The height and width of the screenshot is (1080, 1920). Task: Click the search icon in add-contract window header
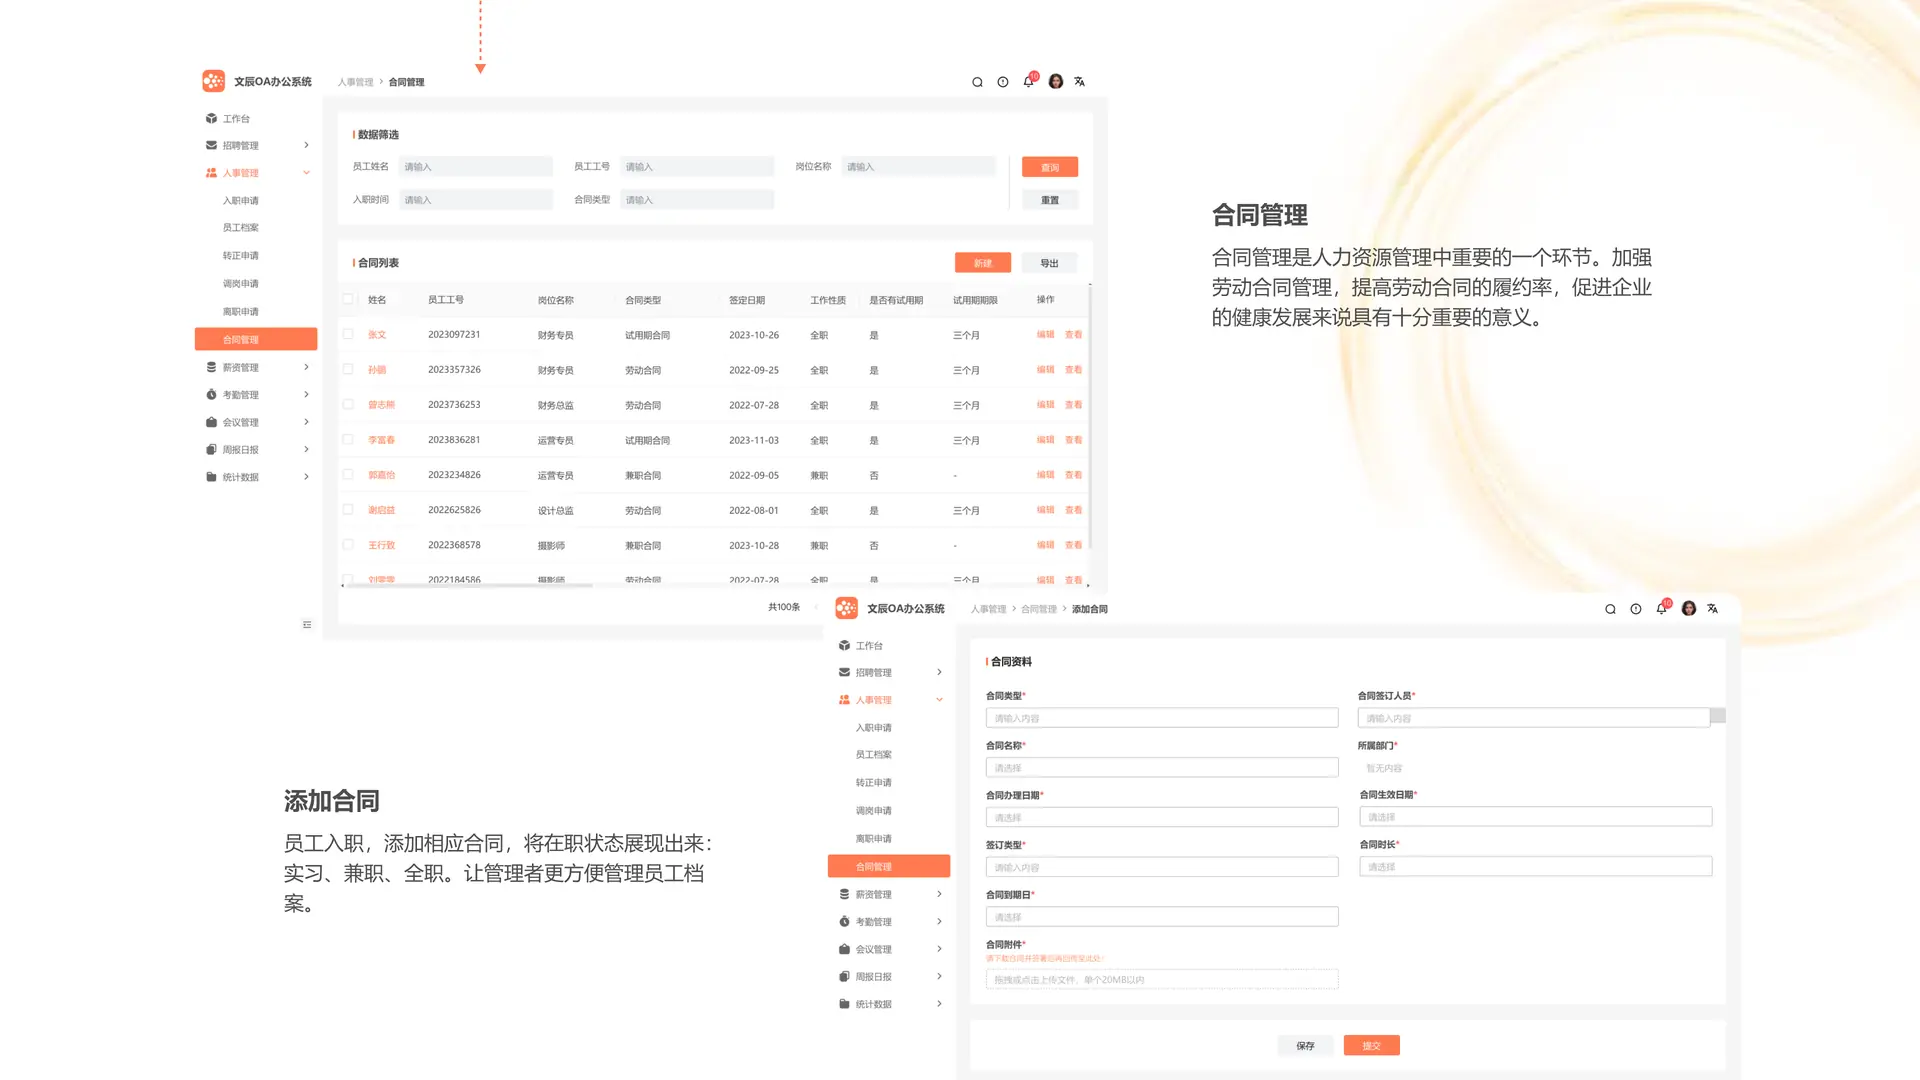(x=1610, y=609)
